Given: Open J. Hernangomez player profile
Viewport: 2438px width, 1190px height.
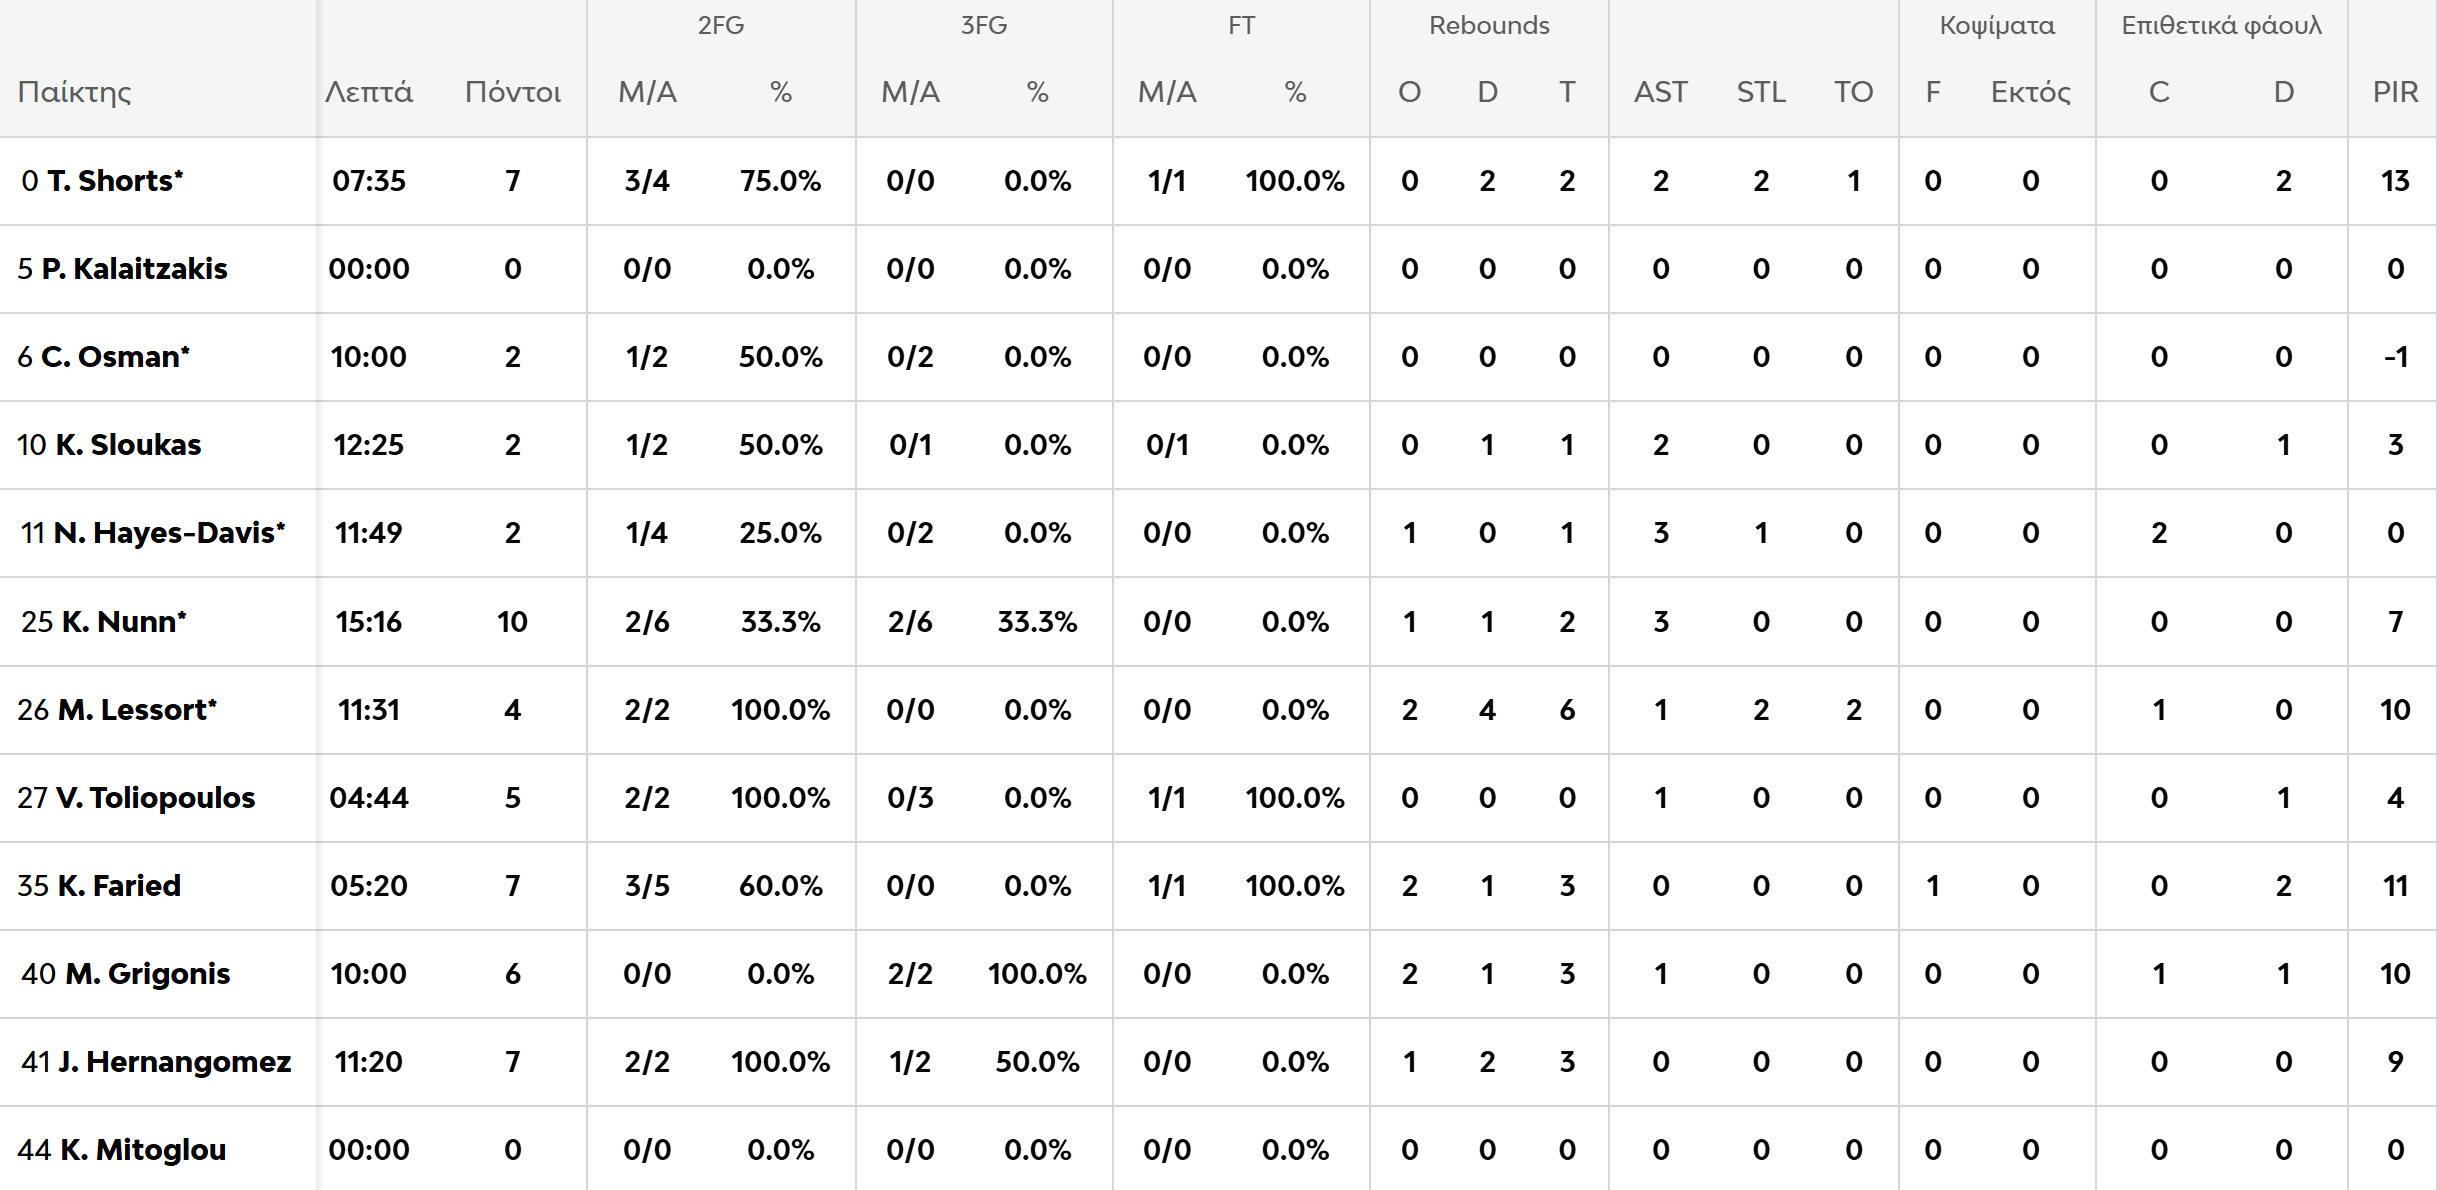Looking at the screenshot, I should 174,1062.
